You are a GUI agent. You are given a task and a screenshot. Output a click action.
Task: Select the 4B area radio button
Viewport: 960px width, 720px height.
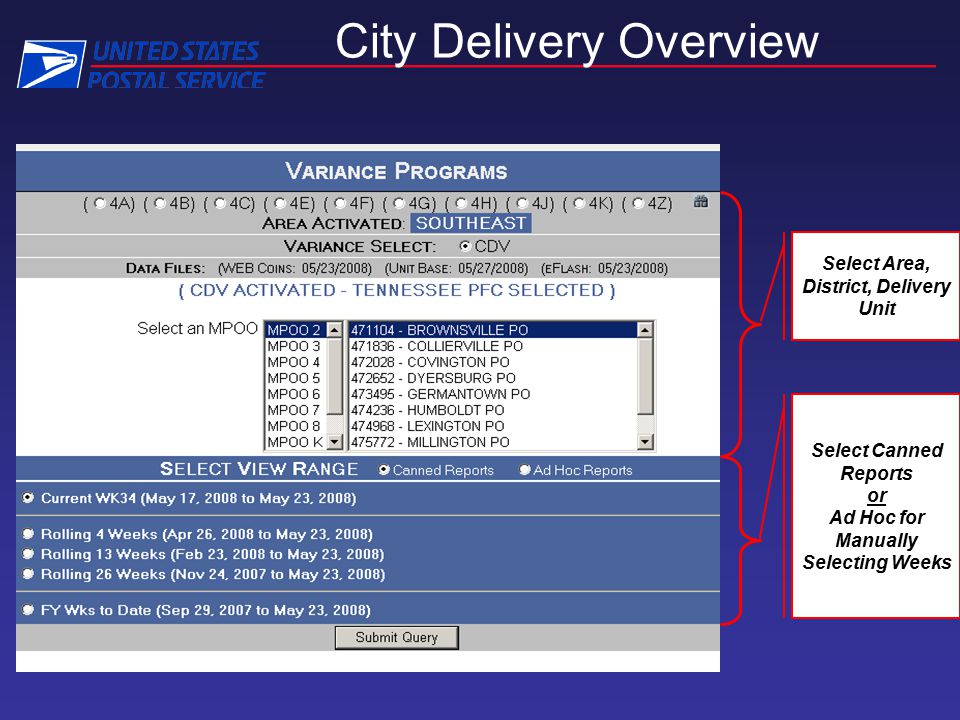point(160,203)
